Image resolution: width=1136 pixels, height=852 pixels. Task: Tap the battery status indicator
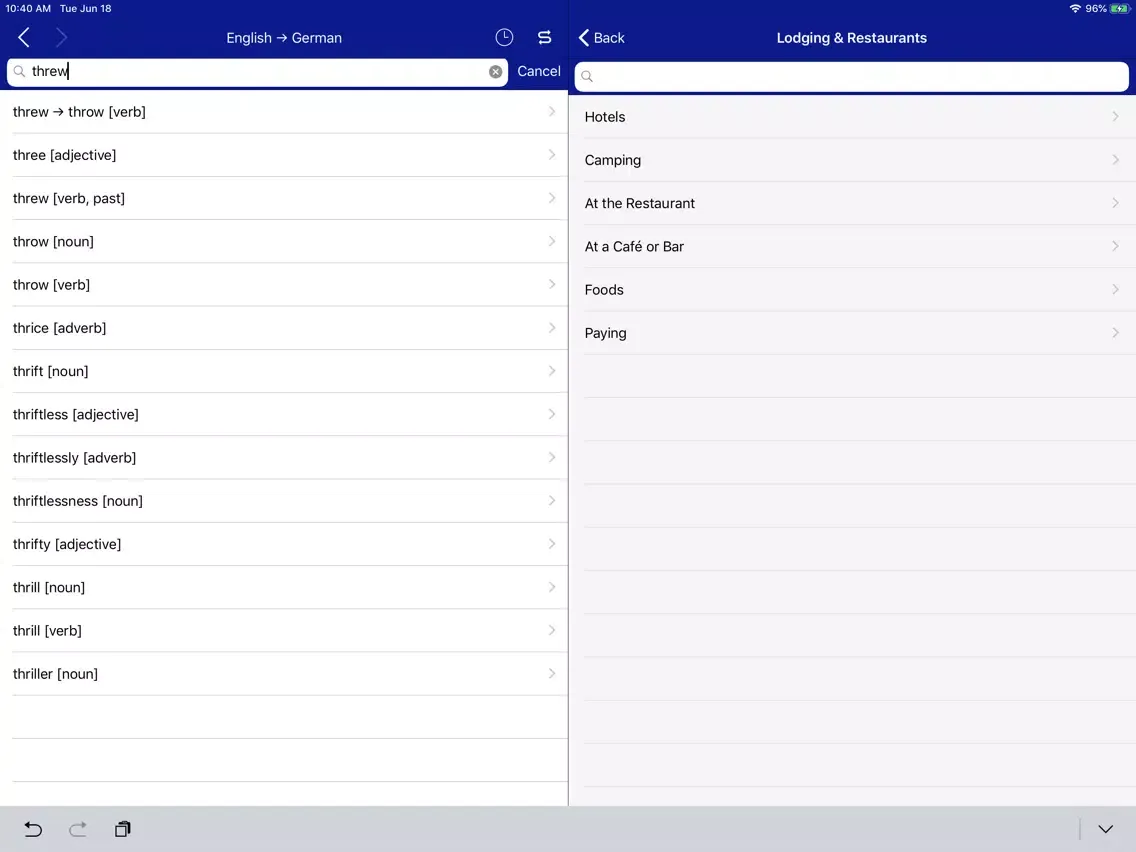pyautogui.click(x=1119, y=9)
